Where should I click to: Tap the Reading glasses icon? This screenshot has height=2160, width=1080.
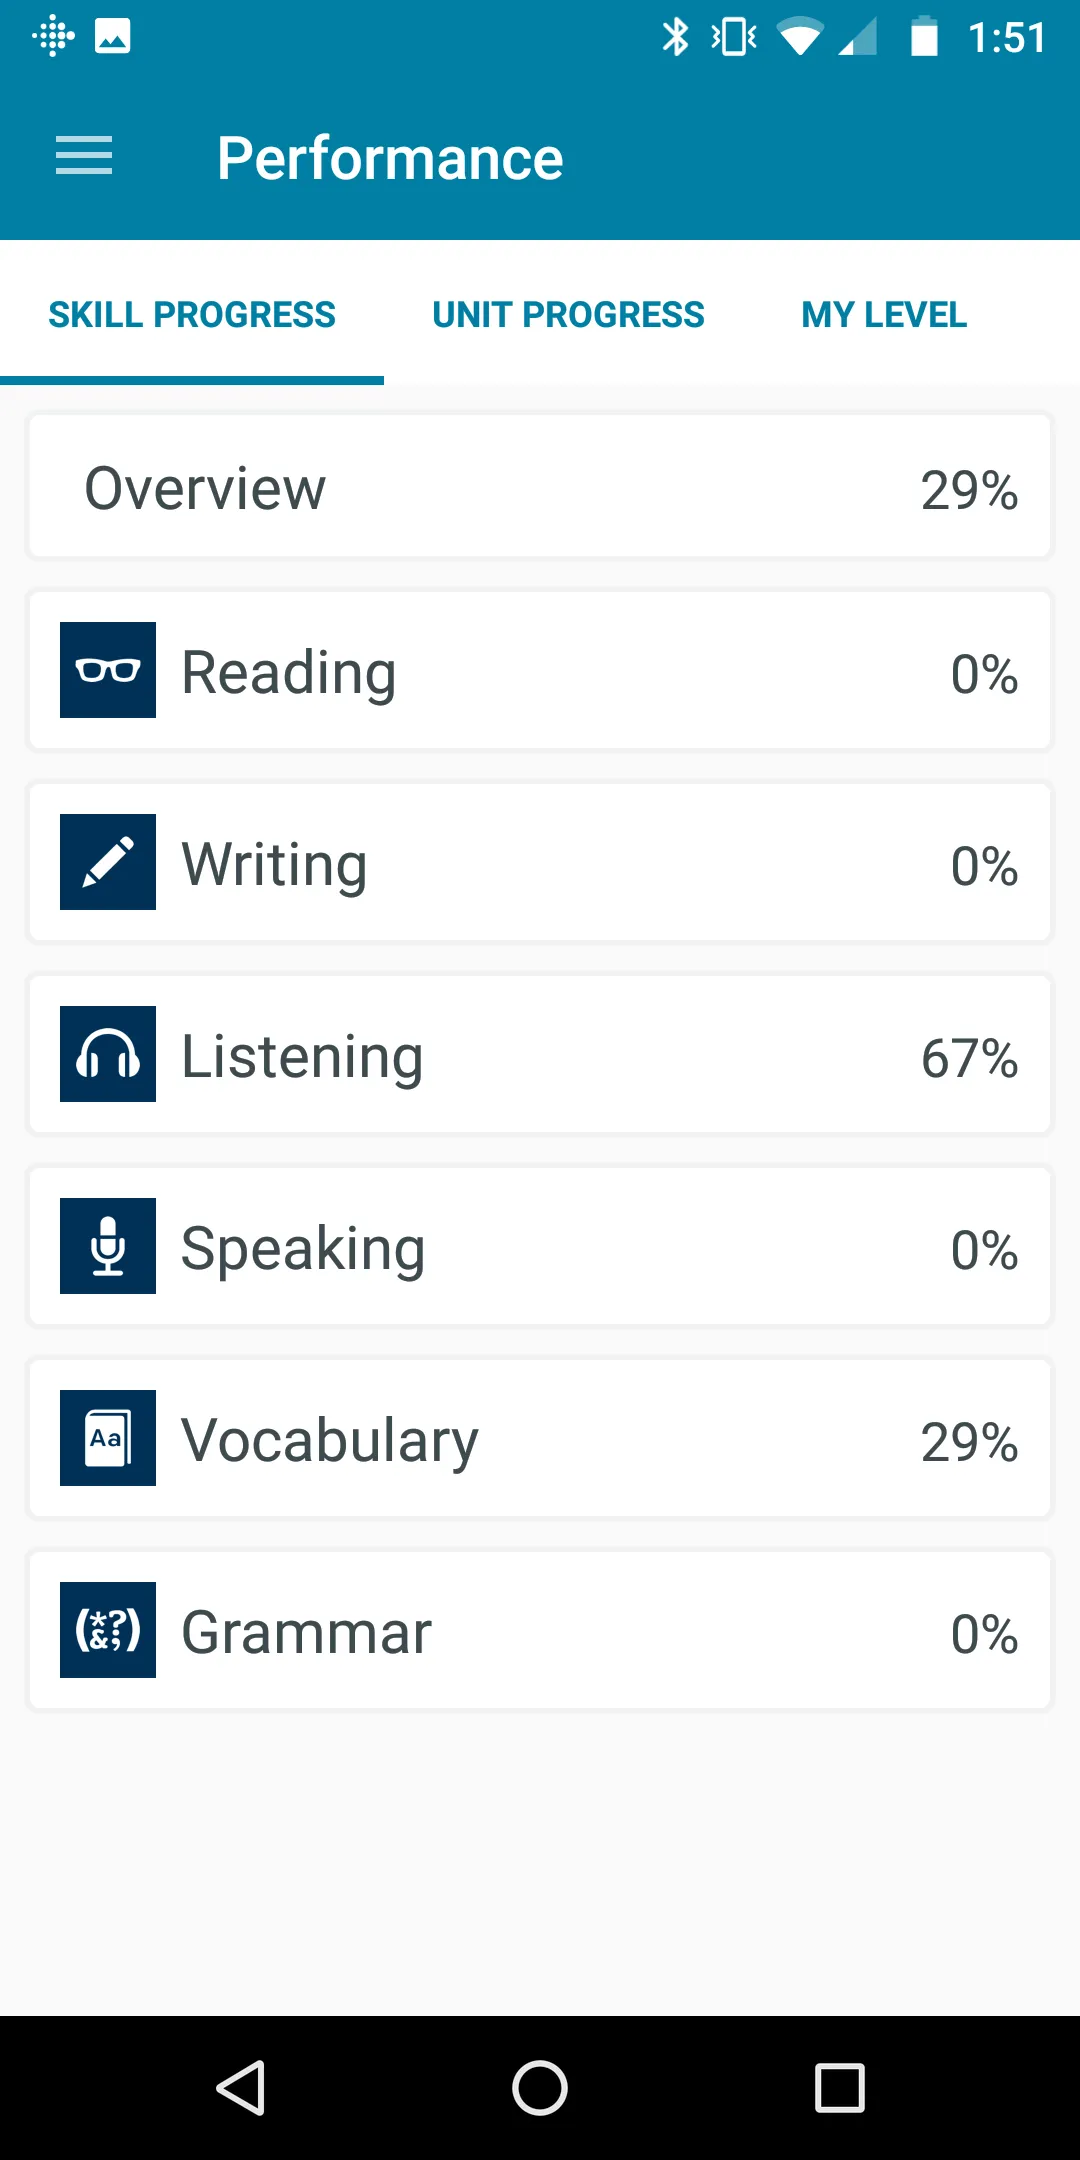click(108, 670)
